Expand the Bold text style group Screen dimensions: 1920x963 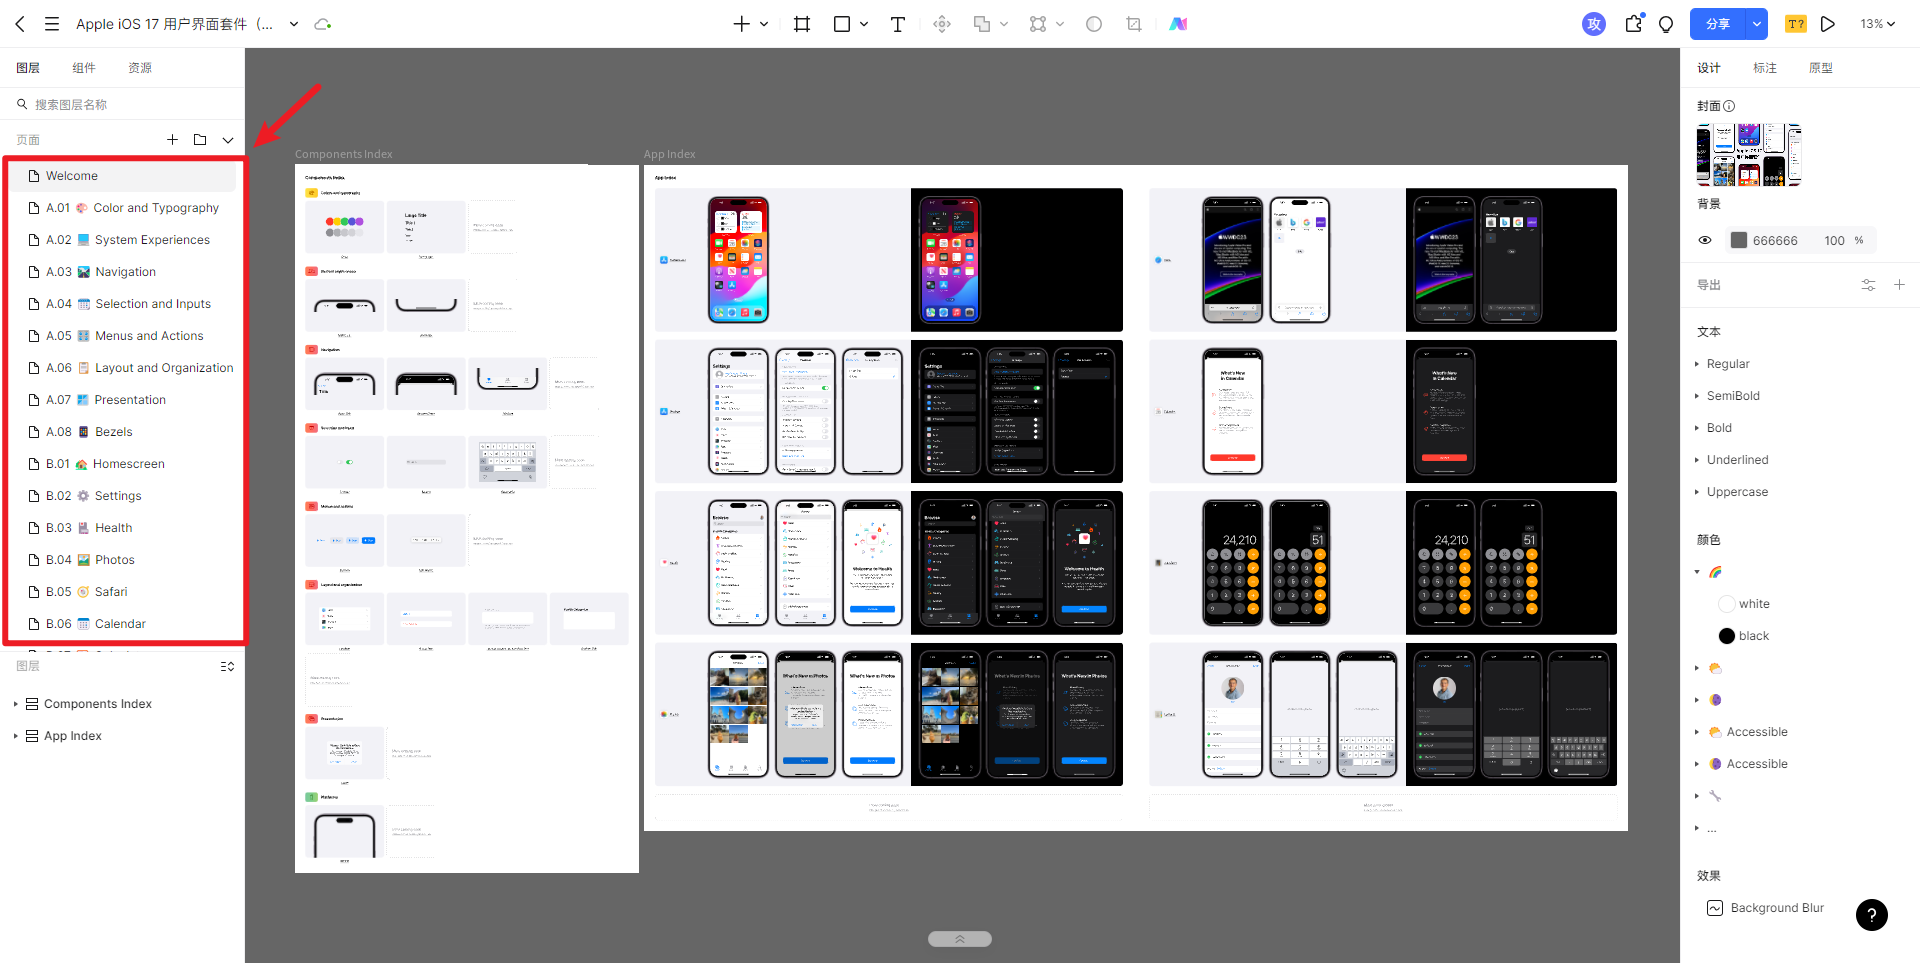pyautogui.click(x=1697, y=428)
